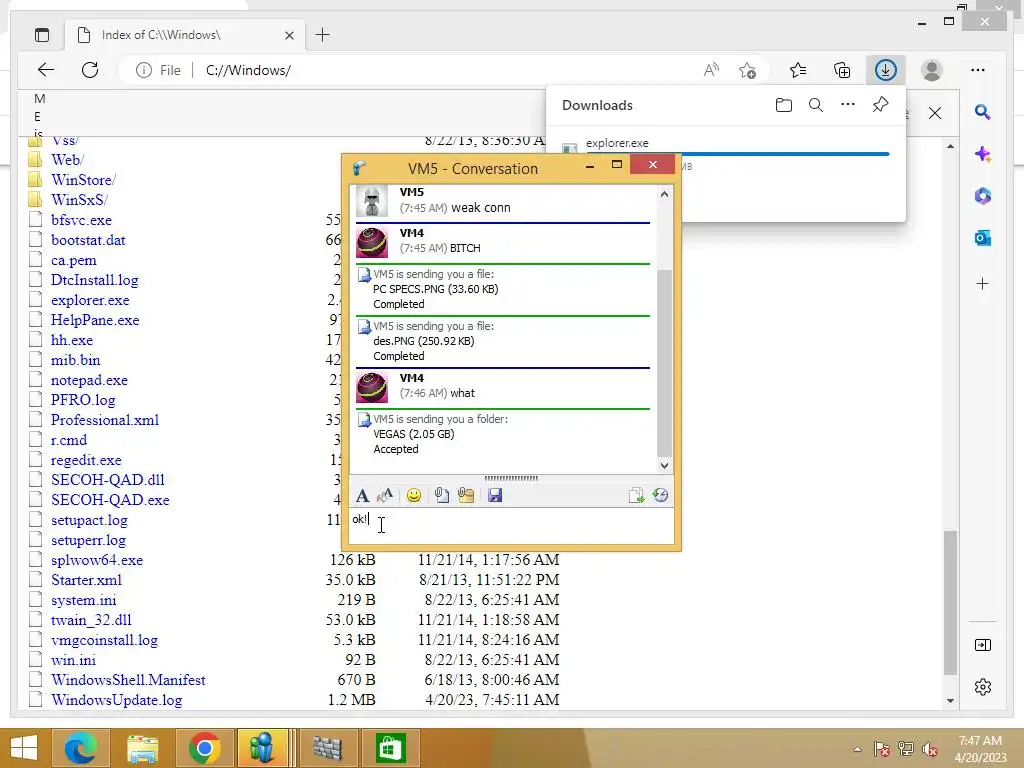Click the VEGAS folder transfer entry

click(x=503, y=434)
